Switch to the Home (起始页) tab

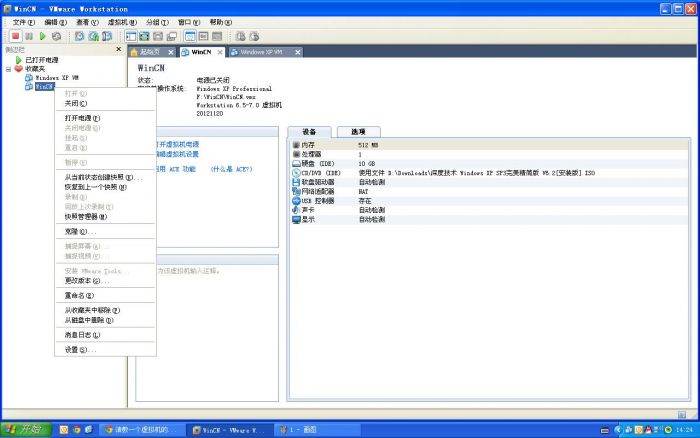(x=150, y=52)
